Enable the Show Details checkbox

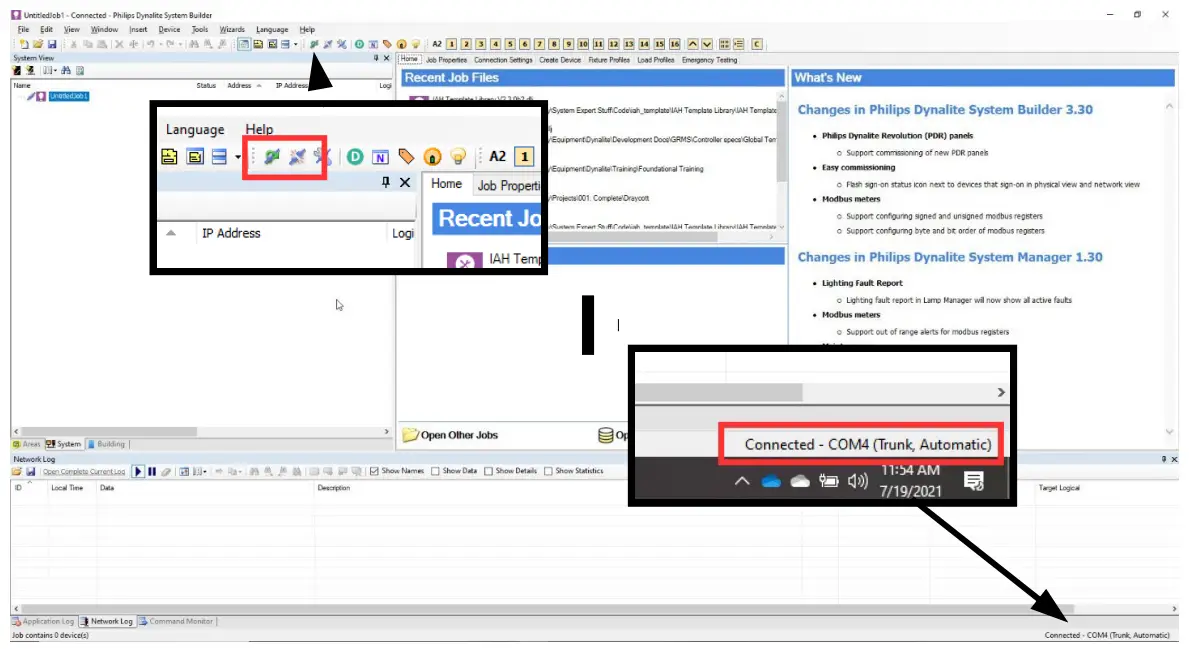click(x=488, y=472)
